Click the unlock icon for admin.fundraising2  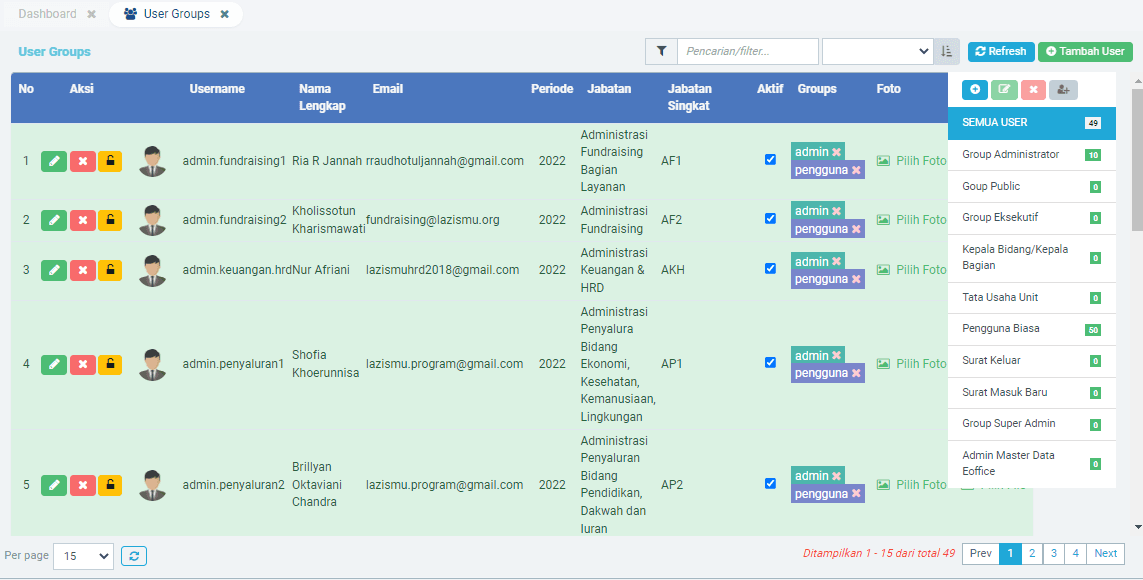tap(110, 220)
